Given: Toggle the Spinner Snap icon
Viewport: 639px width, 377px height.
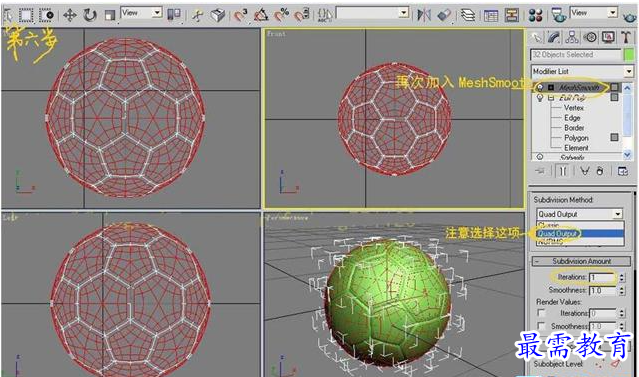Looking at the screenshot, I should point(302,15).
